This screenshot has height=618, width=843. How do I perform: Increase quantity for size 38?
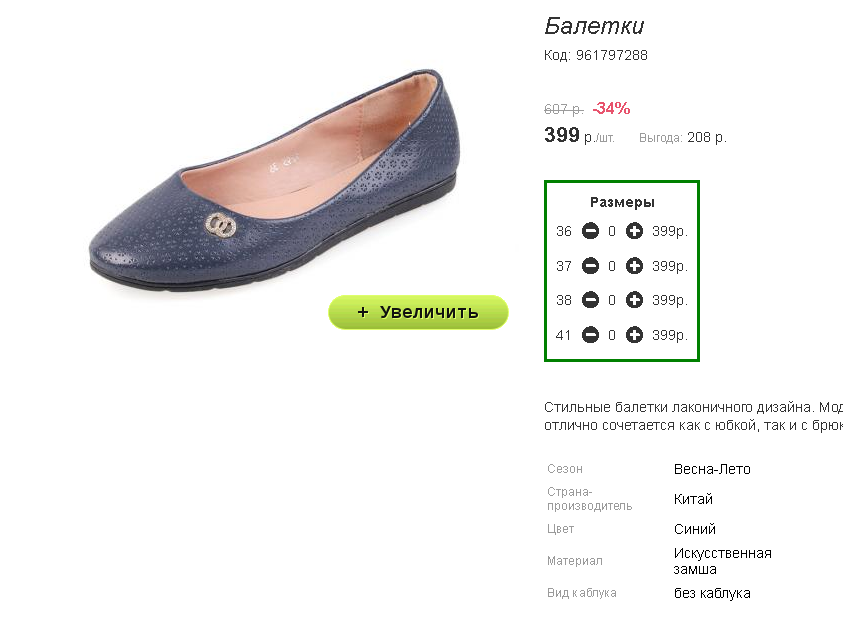click(x=634, y=300)
